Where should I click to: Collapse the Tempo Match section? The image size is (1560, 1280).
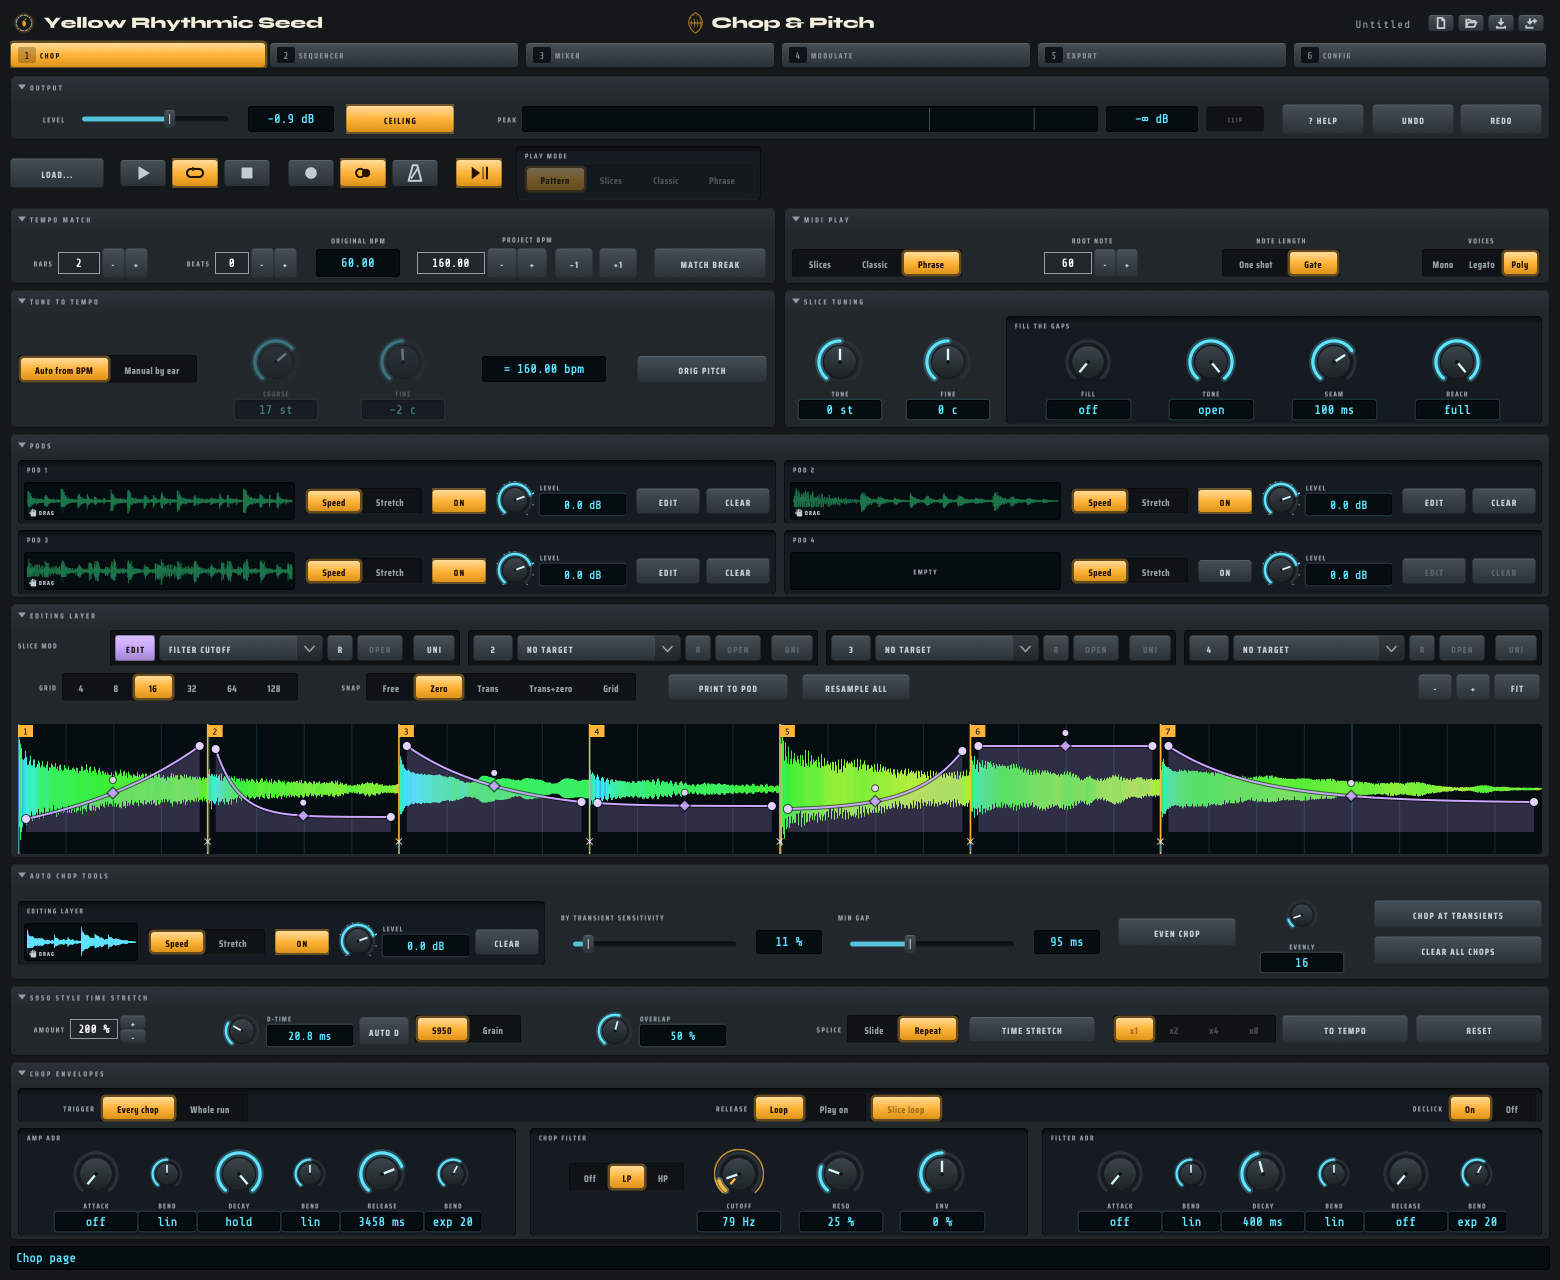click(x=22, y=219)
